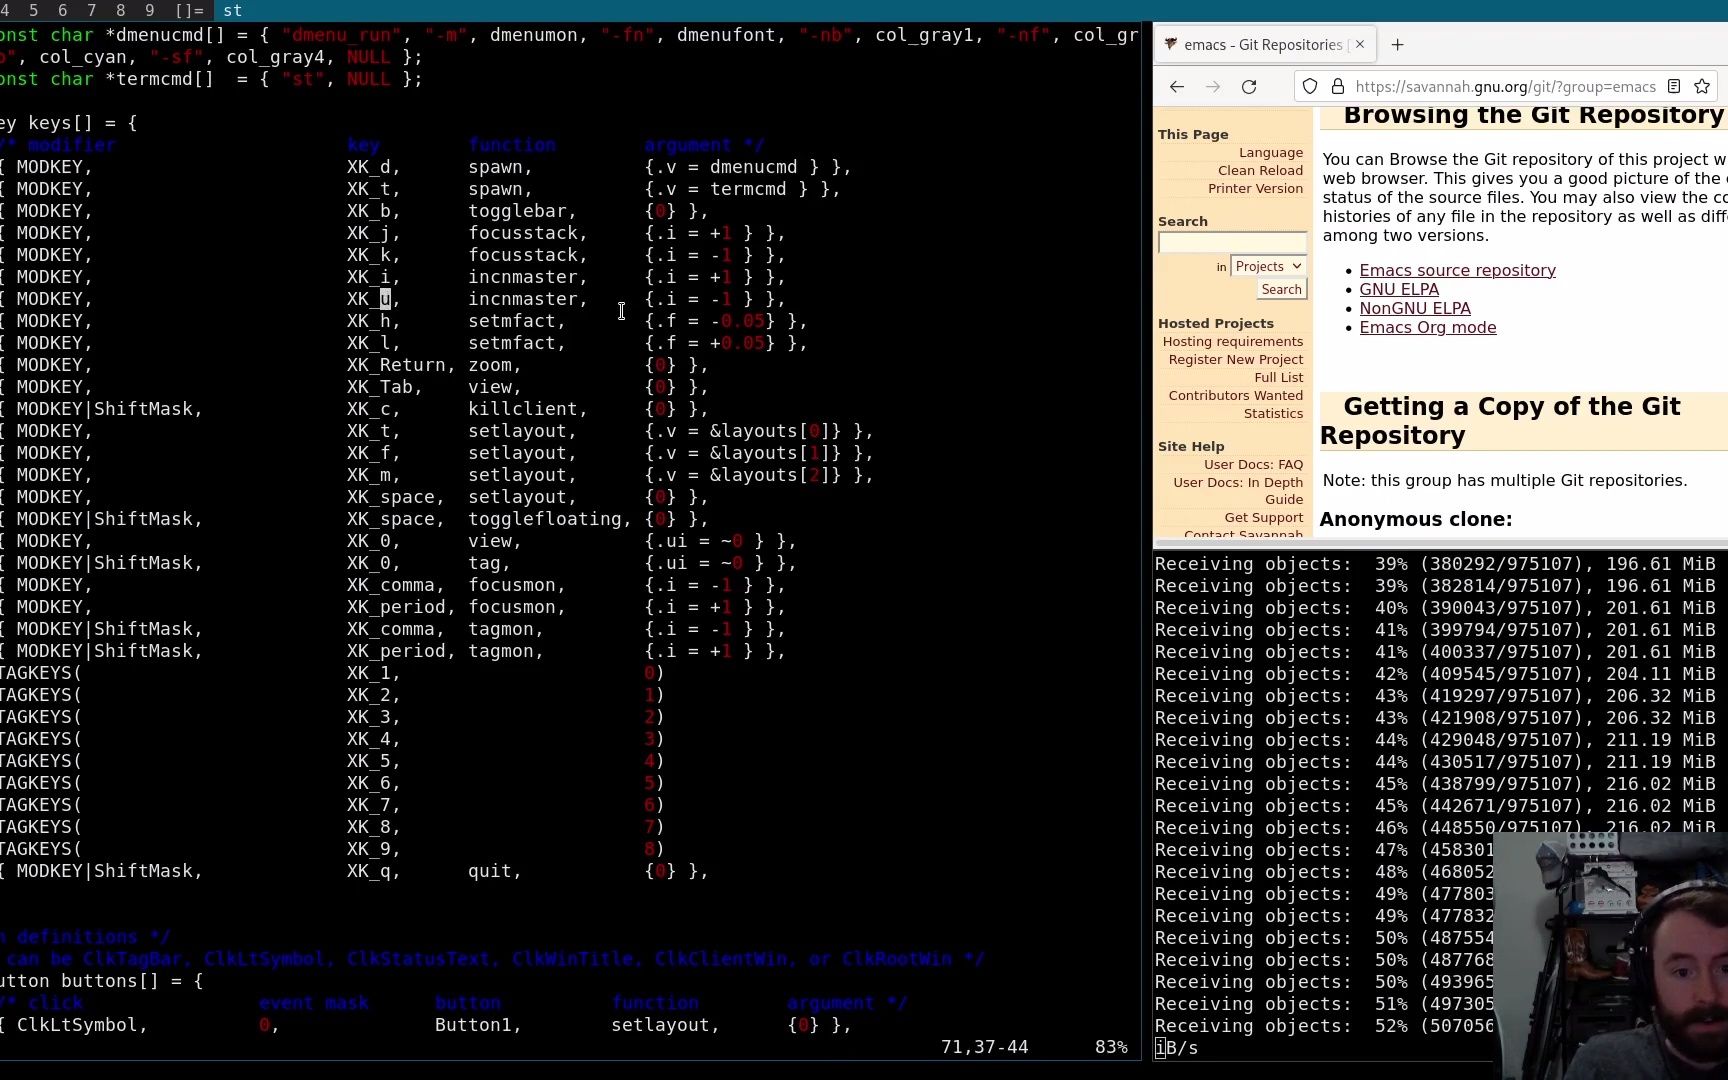
Task: Open User Docs: In Depth Guide link
Action: [x=1239, y=491]
